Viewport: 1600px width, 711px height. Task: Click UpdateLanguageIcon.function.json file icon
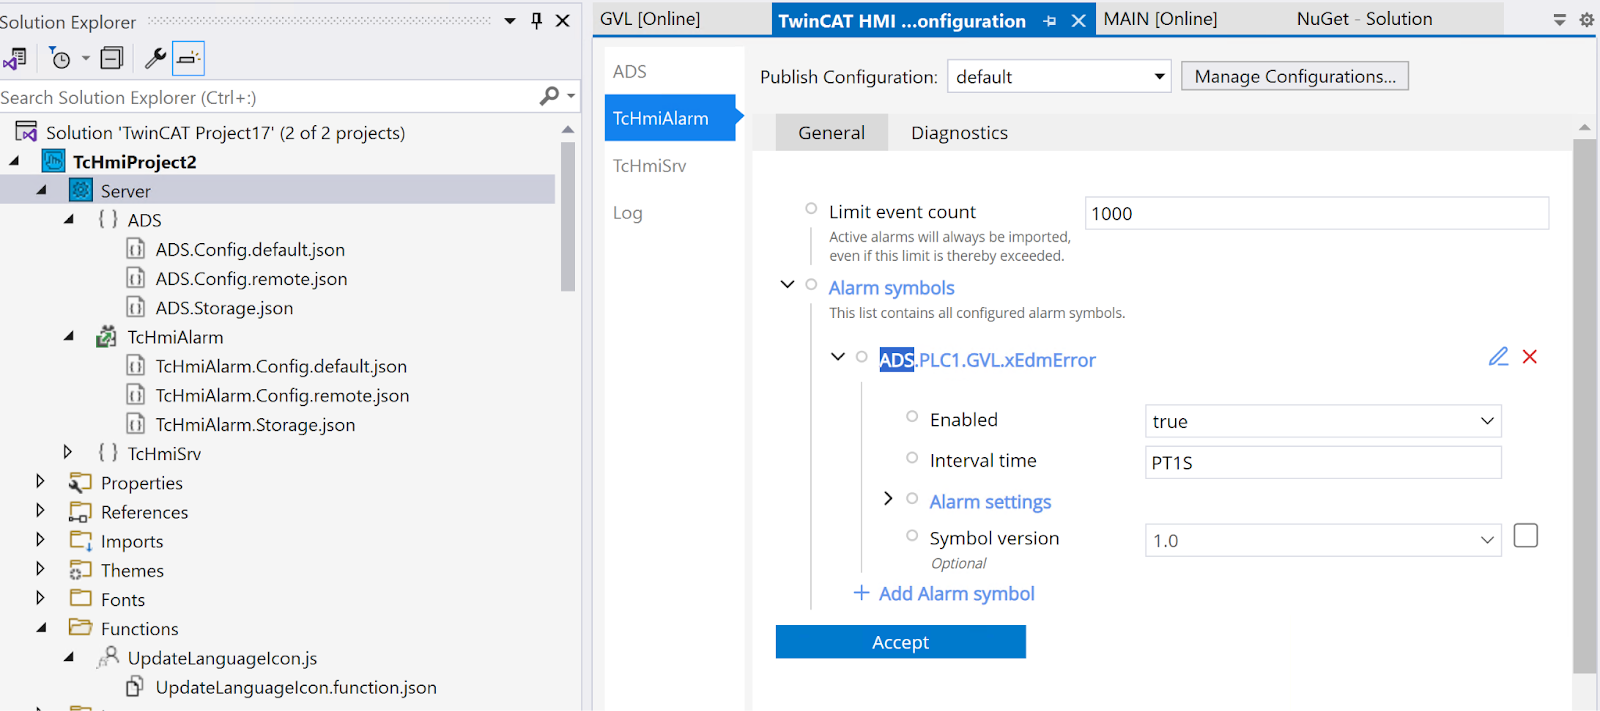(136, 687)
